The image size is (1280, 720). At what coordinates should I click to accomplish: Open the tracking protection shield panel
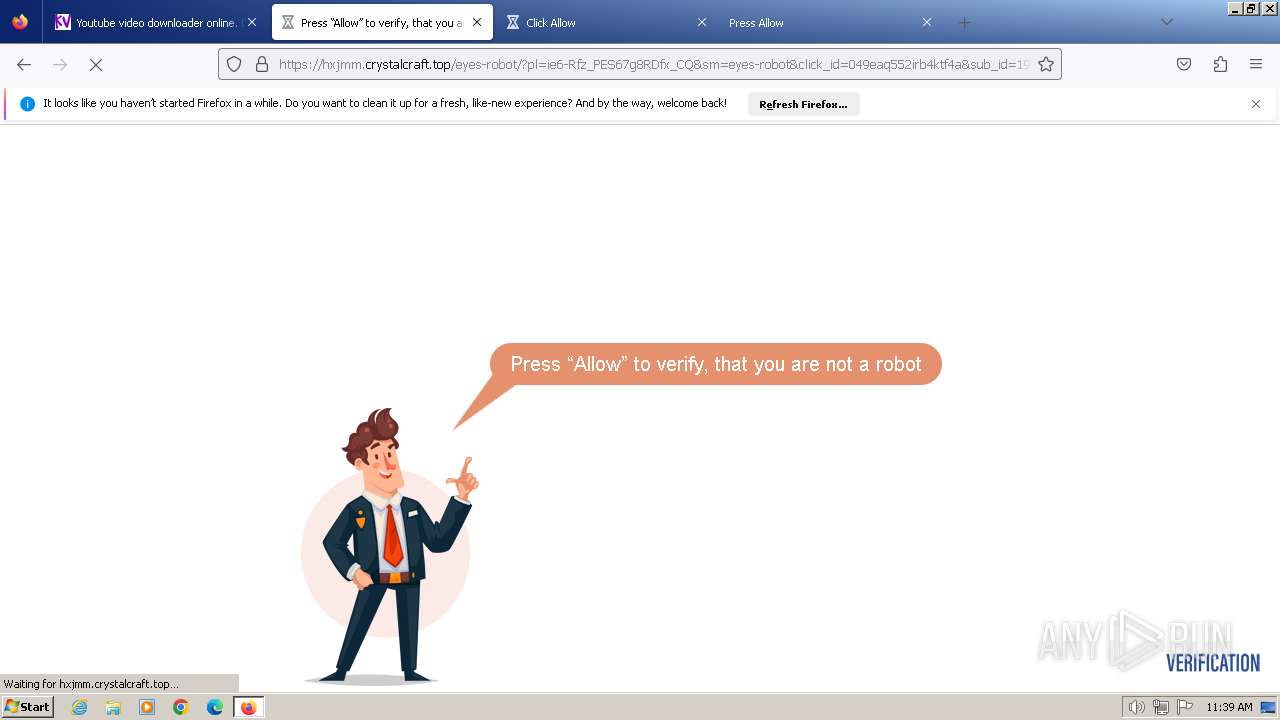point(234,64)
